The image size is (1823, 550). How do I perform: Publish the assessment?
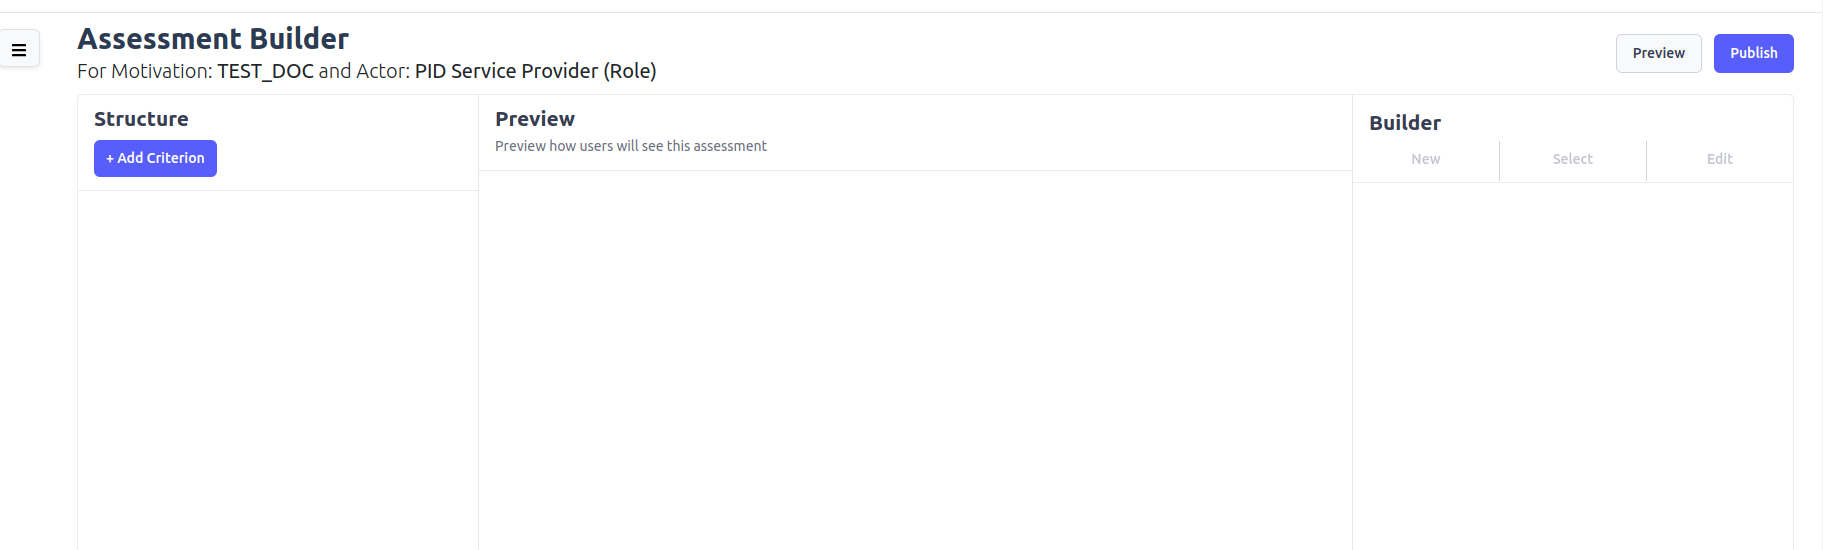tap(1753, 53)
